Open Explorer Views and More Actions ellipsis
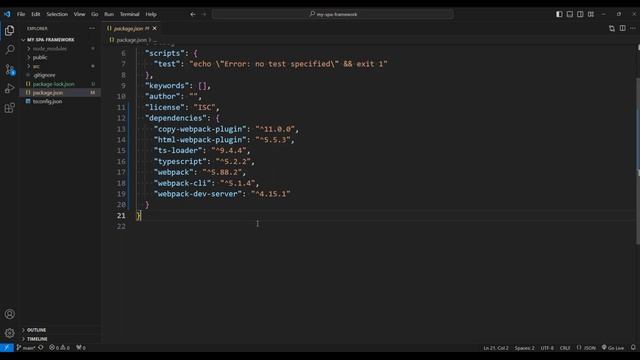The height and width of the screenshot is (360, 640). 92,28
